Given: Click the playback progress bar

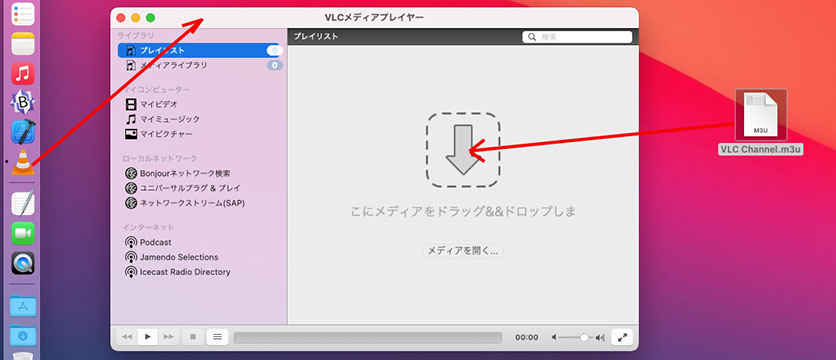Looking at the screenshot, I should coord(368,338).
